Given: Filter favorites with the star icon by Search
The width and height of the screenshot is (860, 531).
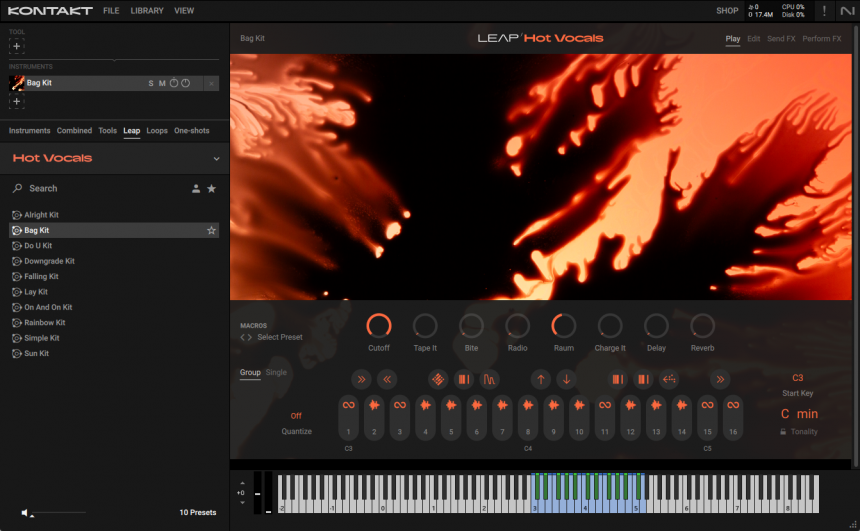Looking at the screenshot, I should [x=212, y=189].
